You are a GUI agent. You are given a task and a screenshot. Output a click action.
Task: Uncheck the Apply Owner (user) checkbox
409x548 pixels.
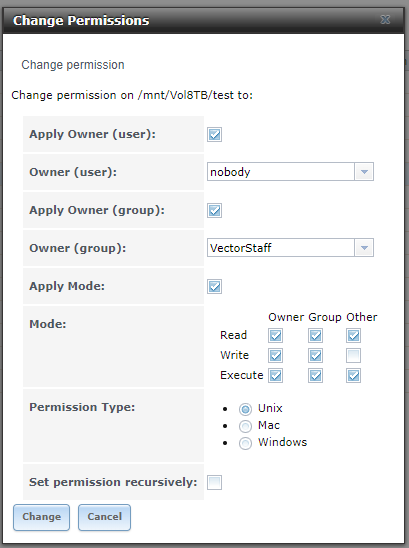coord(214,135)
